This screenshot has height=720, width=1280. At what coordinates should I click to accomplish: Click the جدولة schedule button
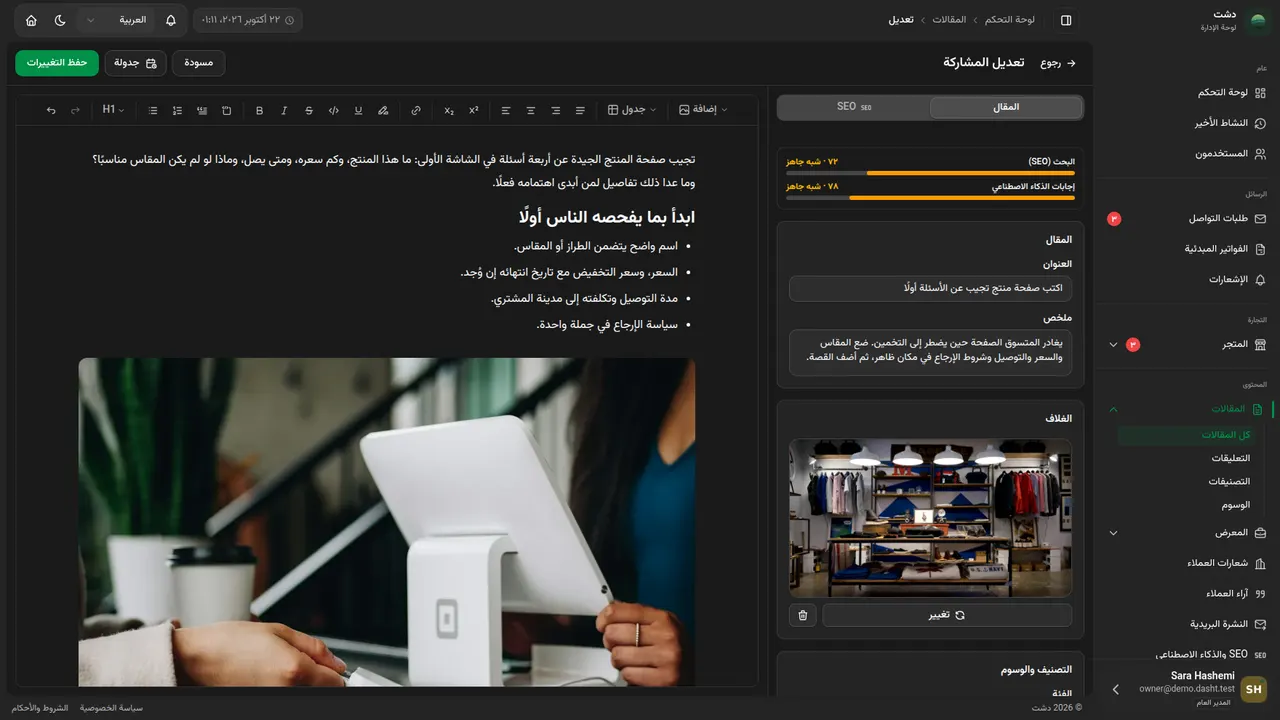(x=135, y=63)
